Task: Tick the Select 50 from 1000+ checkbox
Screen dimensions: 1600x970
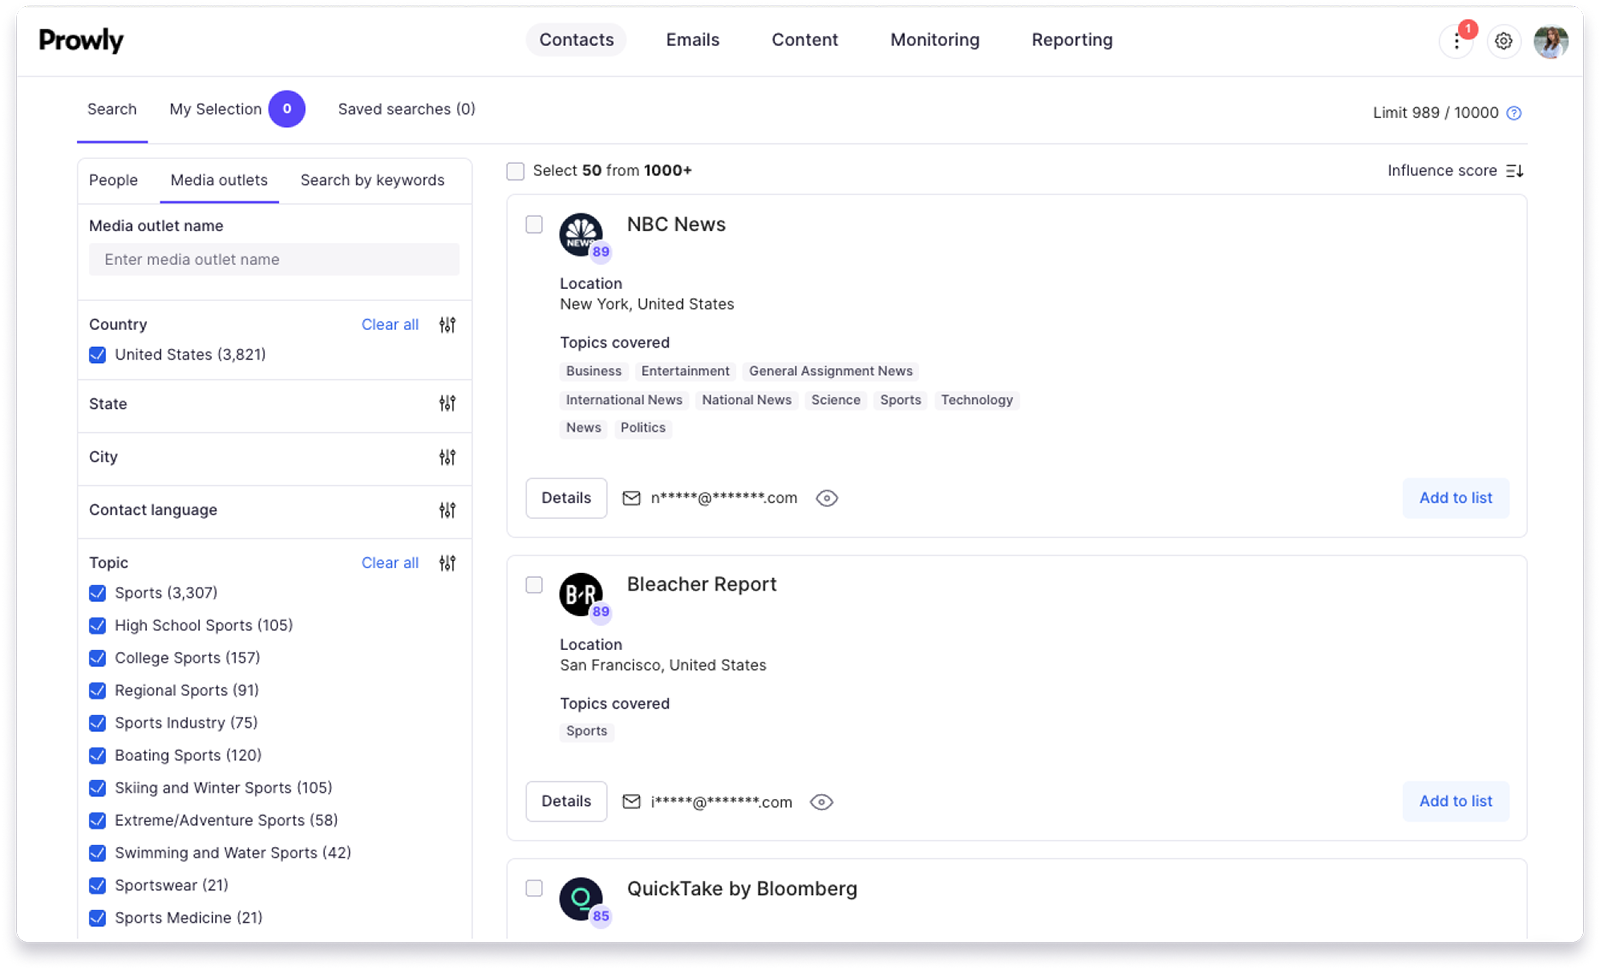Action: click(516, 171)
